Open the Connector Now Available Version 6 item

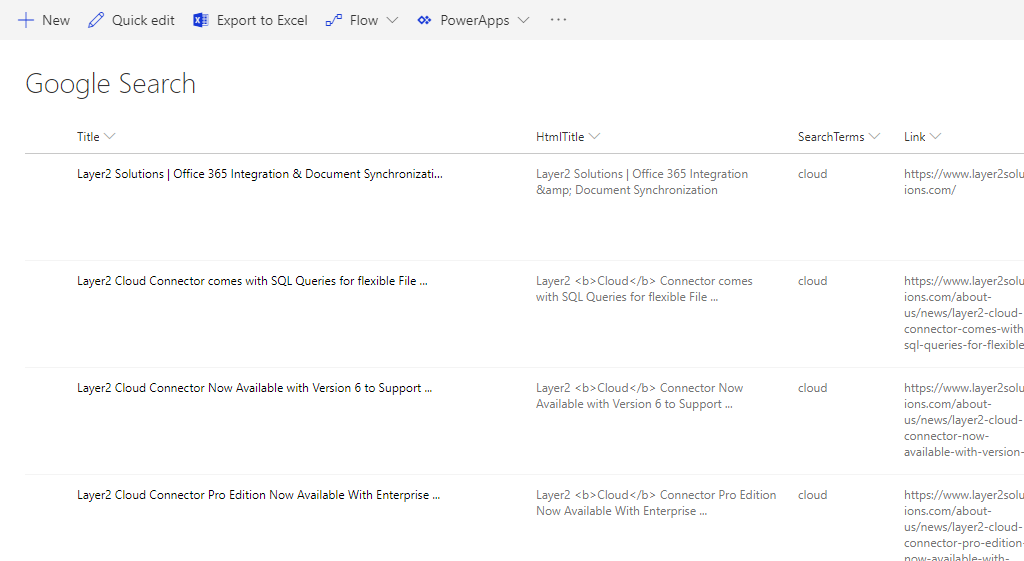pyautogui.click(x=254, y=388)
